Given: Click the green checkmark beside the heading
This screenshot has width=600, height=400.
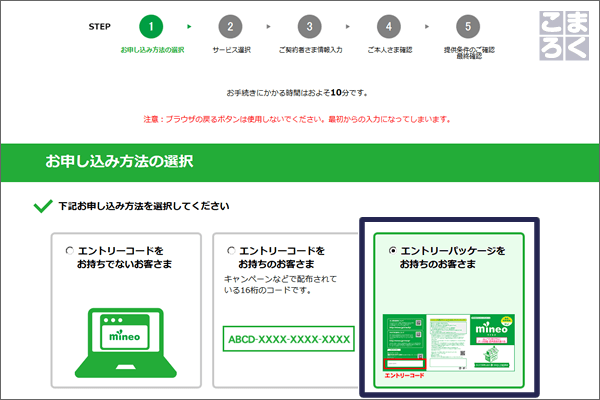Looking at the screenshot, I should pos(43,206).
